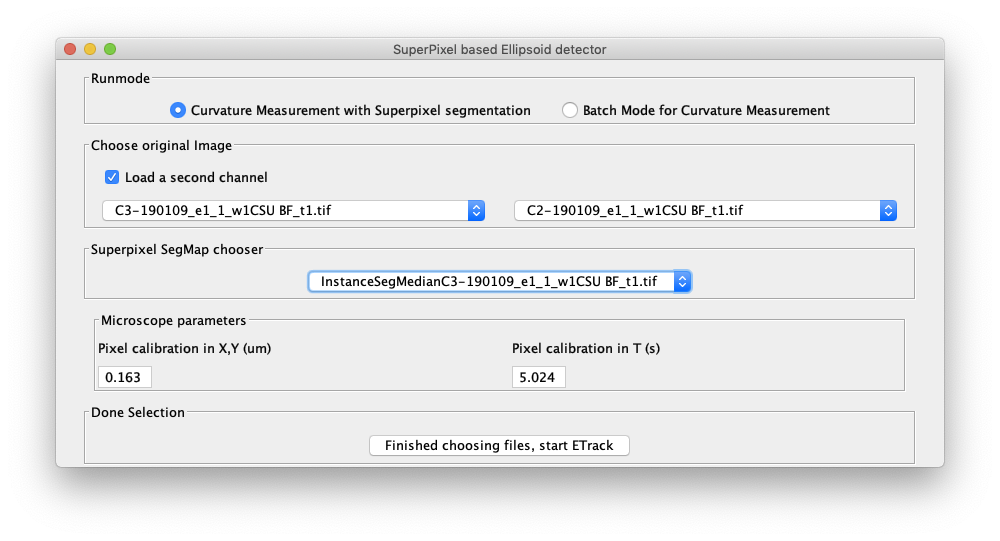Open the C2-190109 second channel dropdown
This screenshot has height=541, width=1000.
[705, 211]
